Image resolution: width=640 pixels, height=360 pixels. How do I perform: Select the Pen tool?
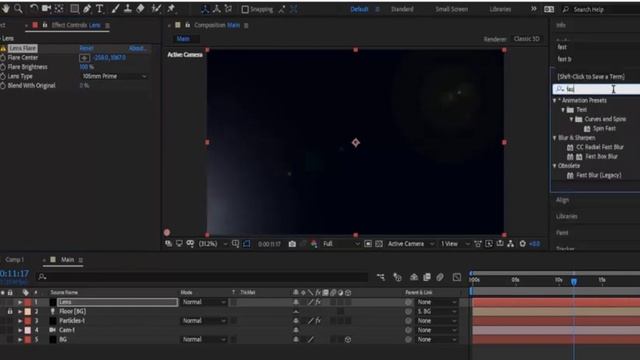click(x=87, y=9)
